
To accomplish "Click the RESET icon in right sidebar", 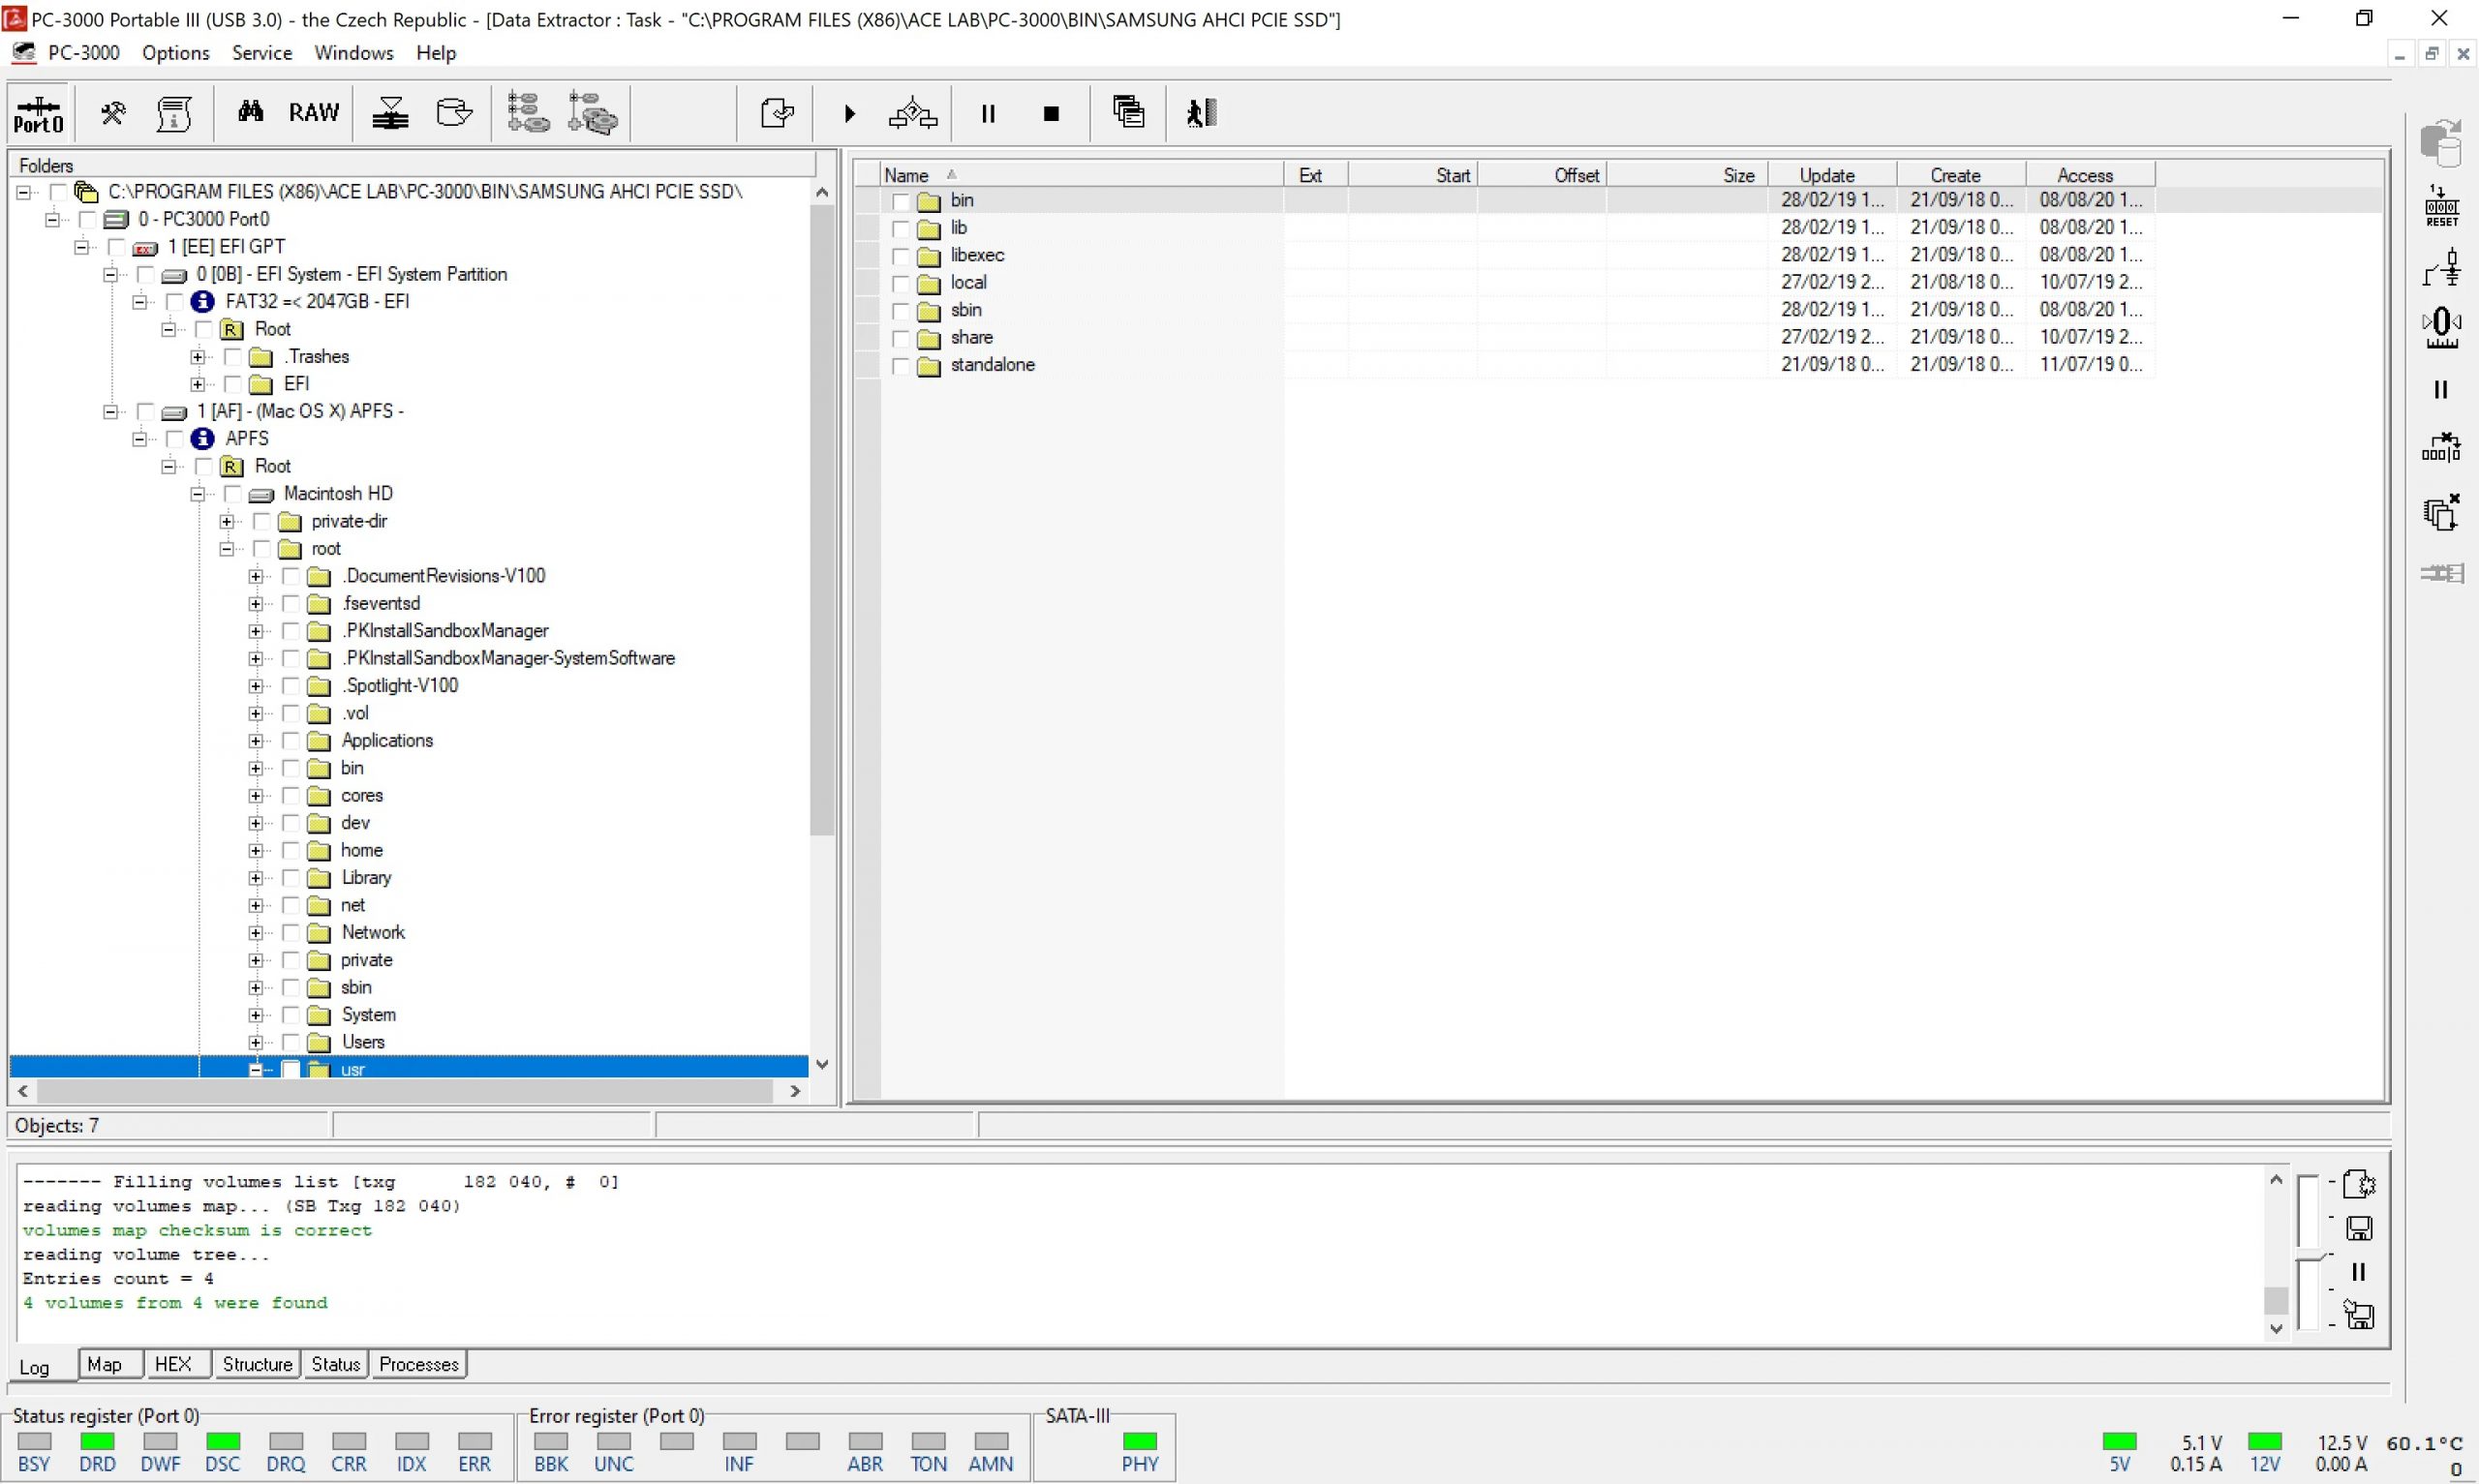I will [2440, 206].
